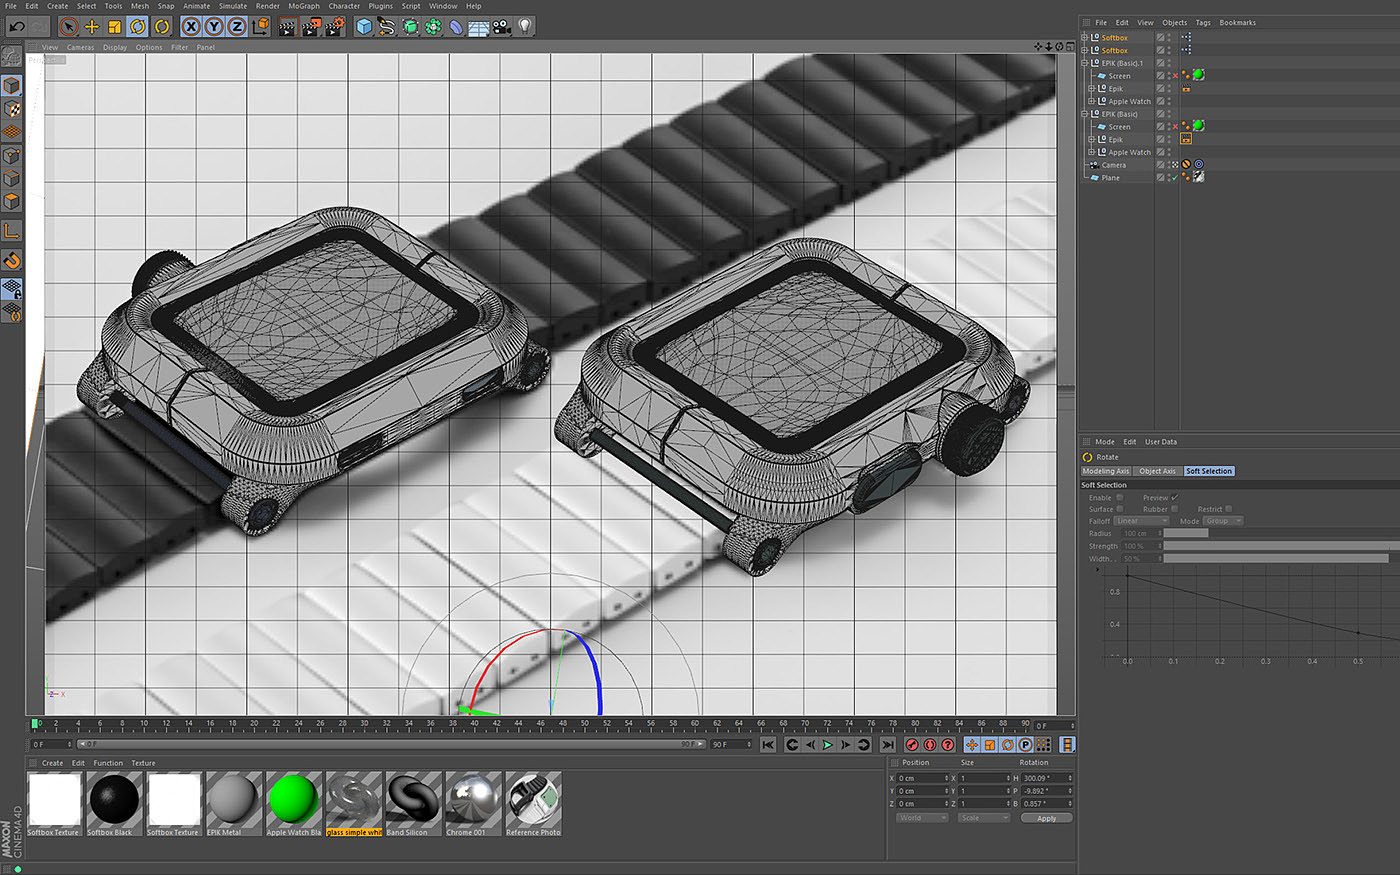
Task: Switch to the Object Axis tab
Action: coord(1157,471)
